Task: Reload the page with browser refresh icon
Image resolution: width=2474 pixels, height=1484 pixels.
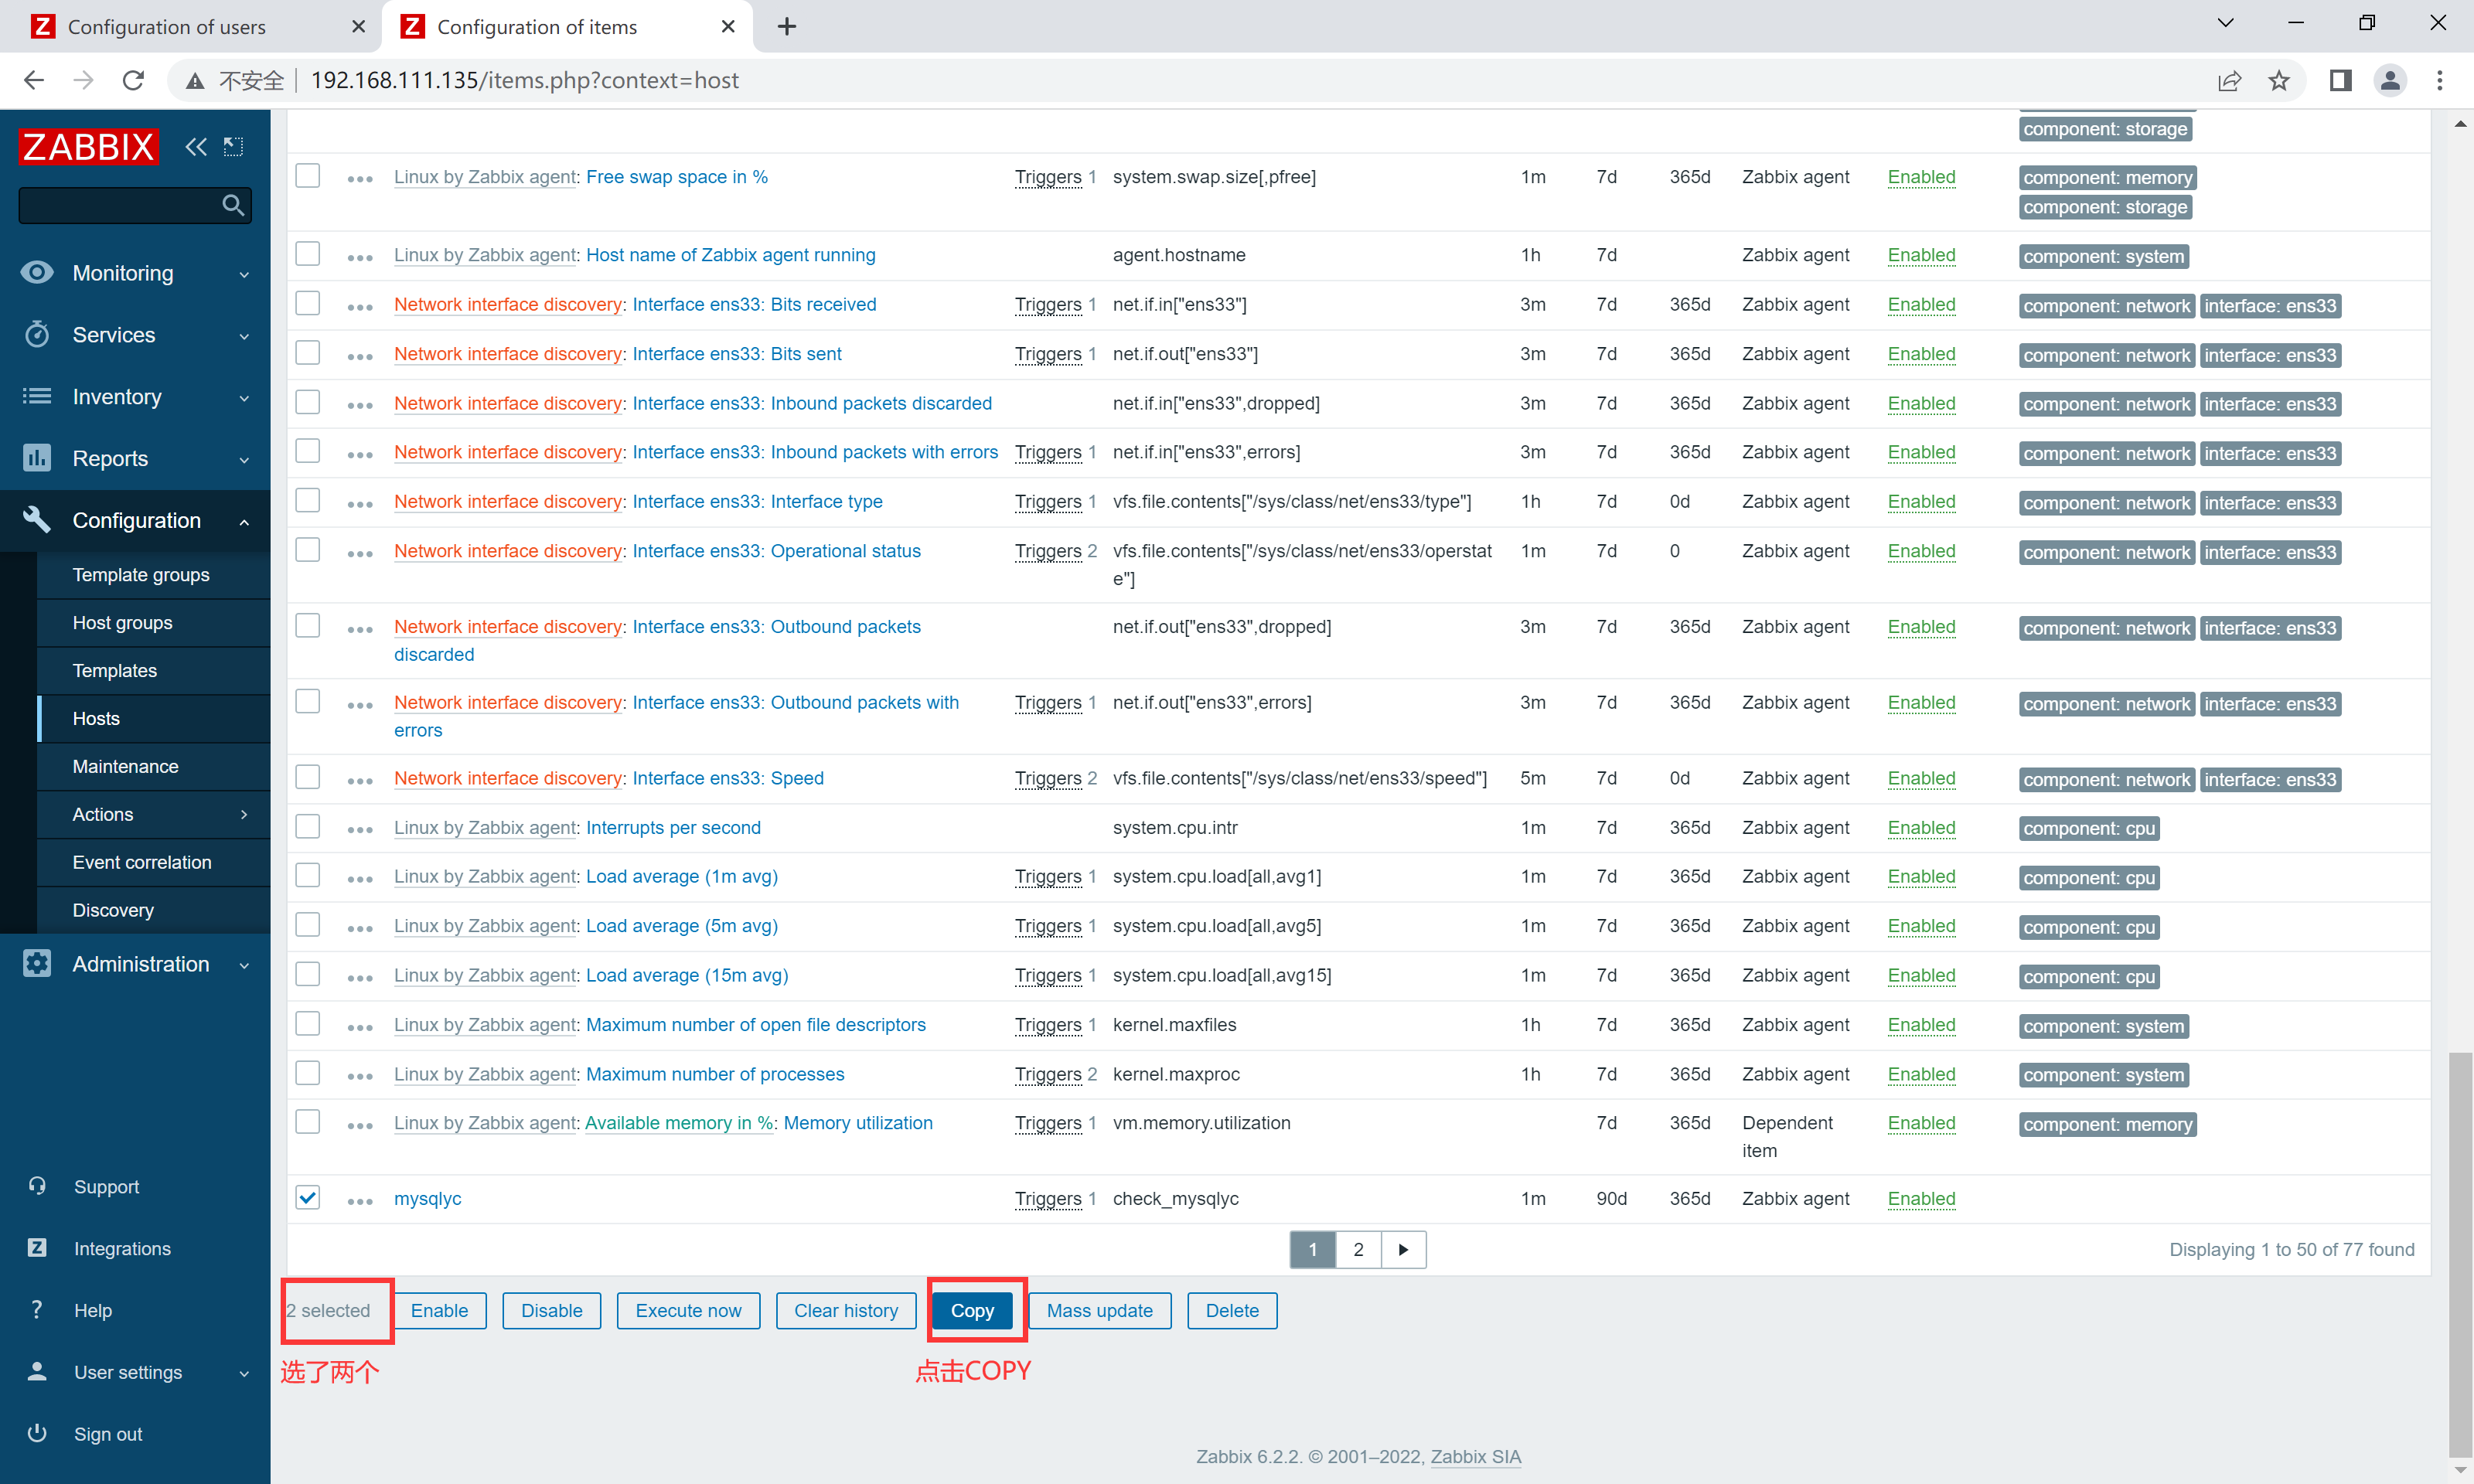Action: (x=133, y=80)
